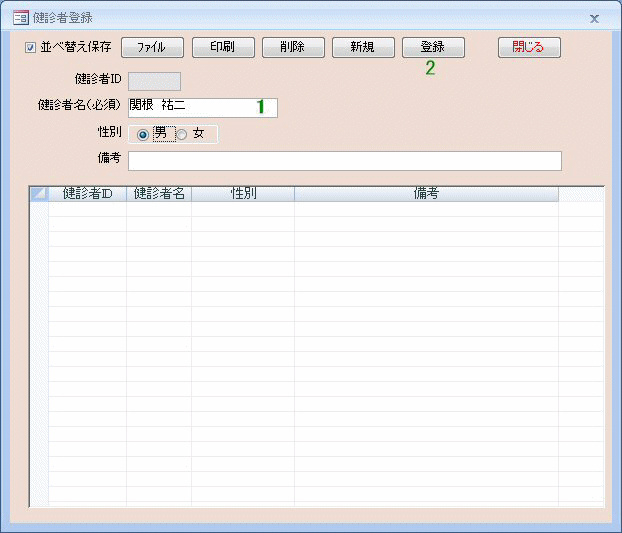Click the 備考 column header in grid
This screenshot has width=622, height=533.
point(426,194)
